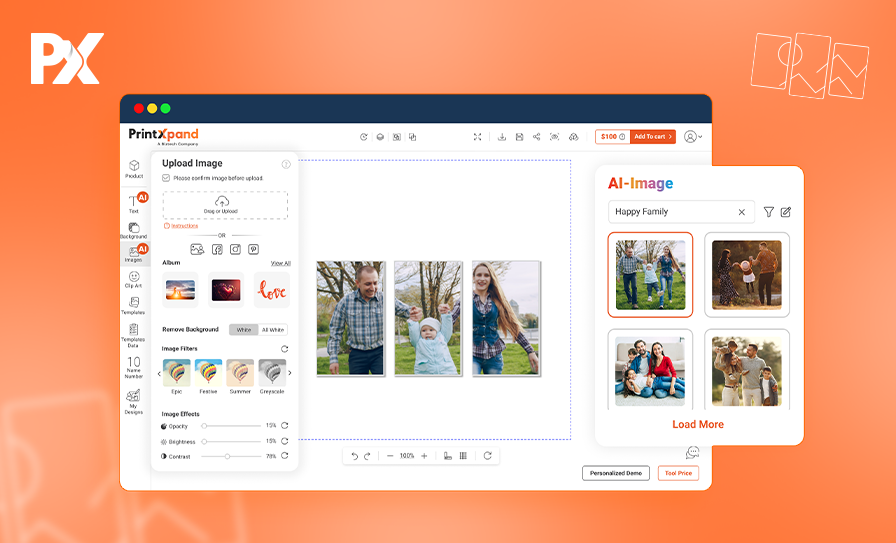Click the $100 price info button

[613, 137]
